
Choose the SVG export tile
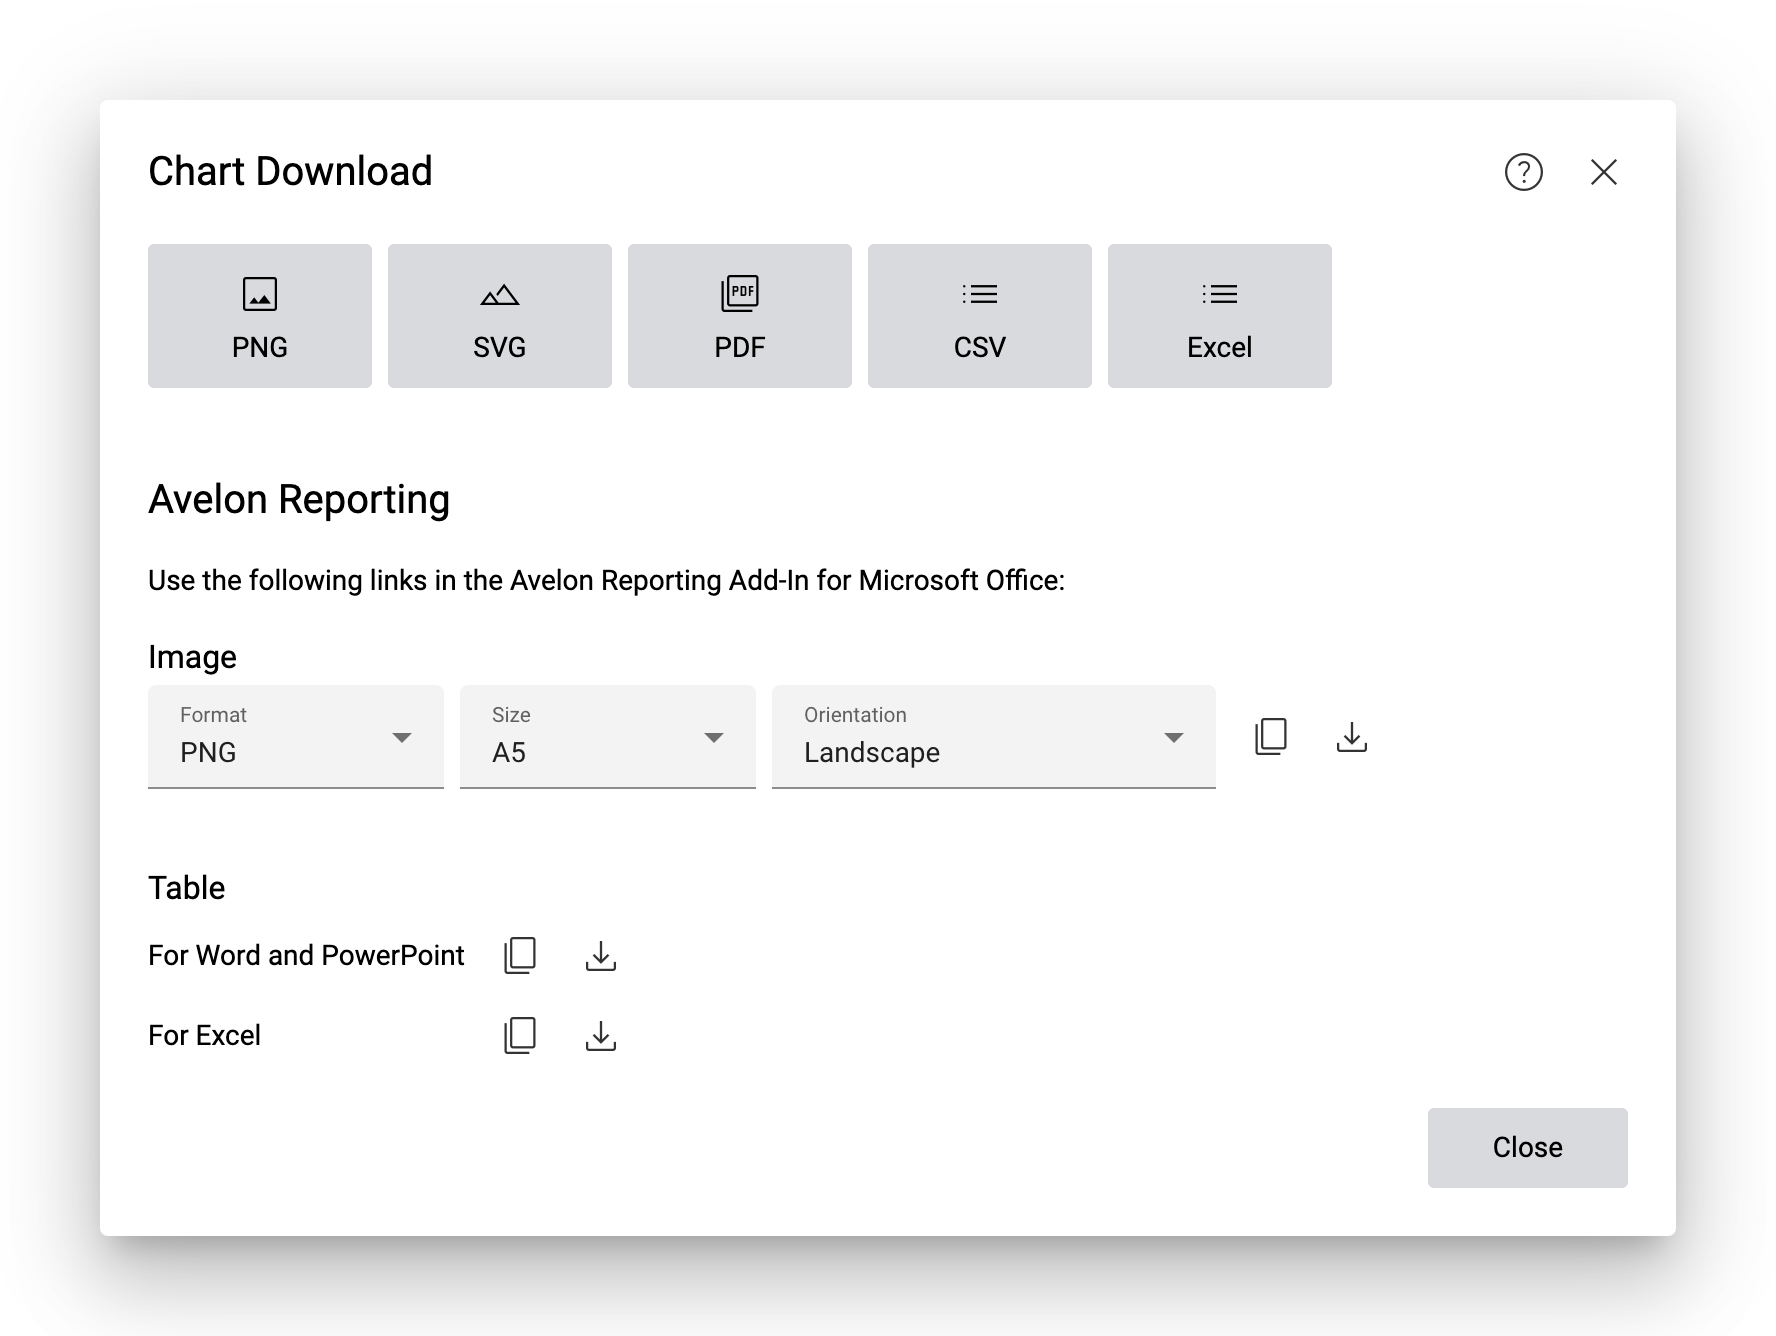point(500,316)
